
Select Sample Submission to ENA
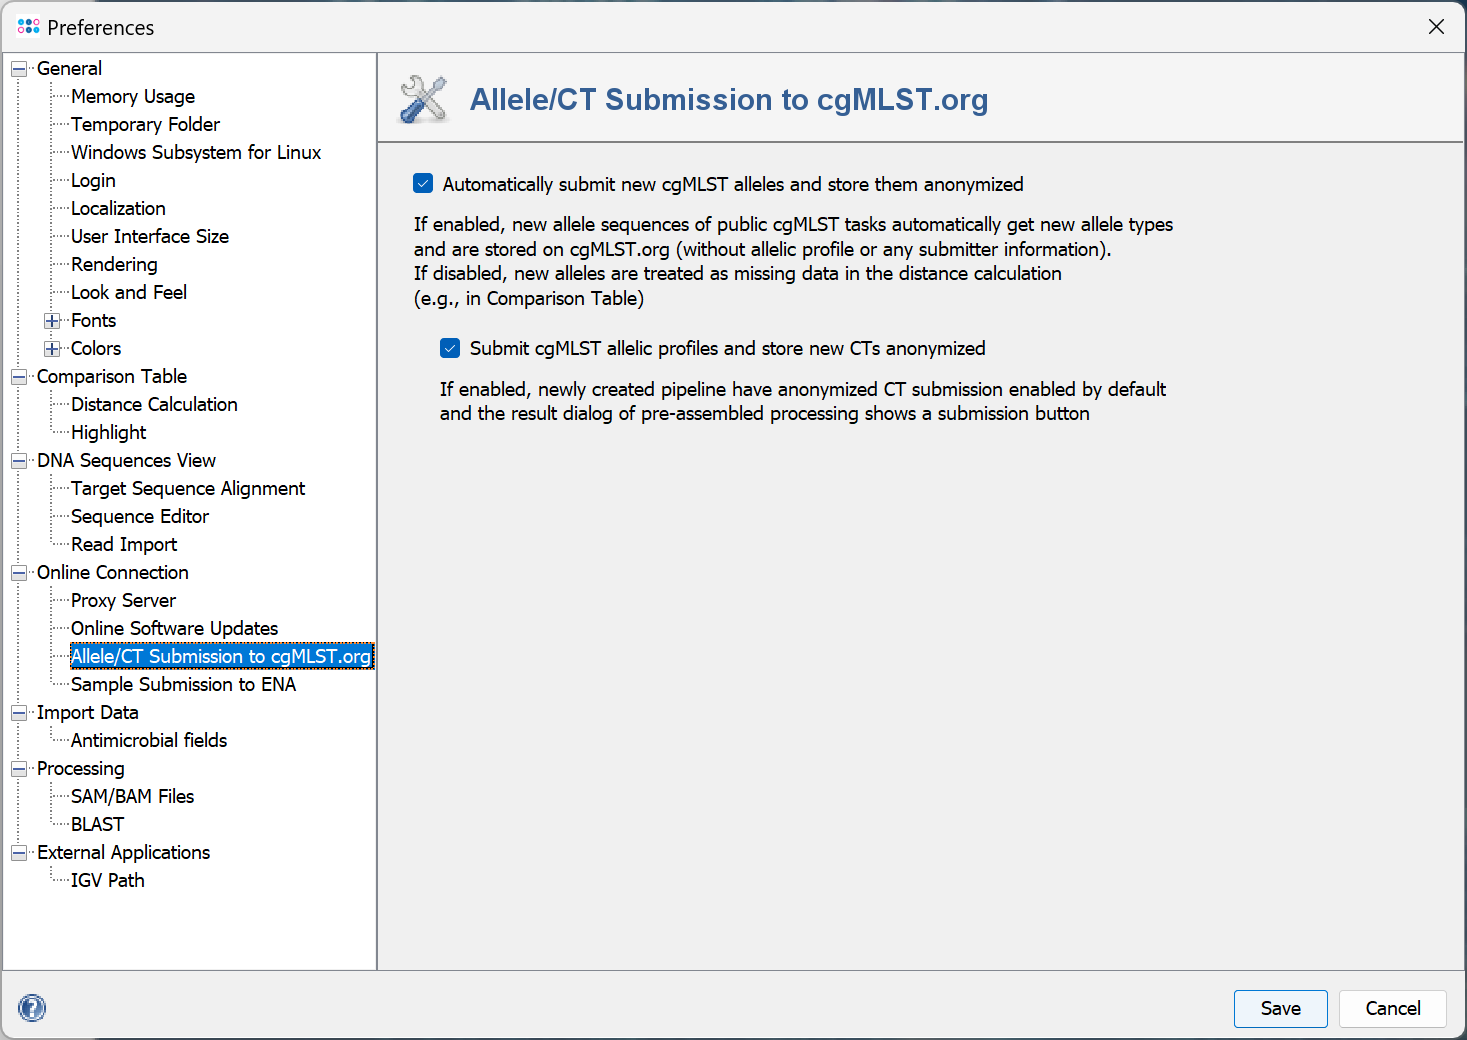click(x=183, y=685)
